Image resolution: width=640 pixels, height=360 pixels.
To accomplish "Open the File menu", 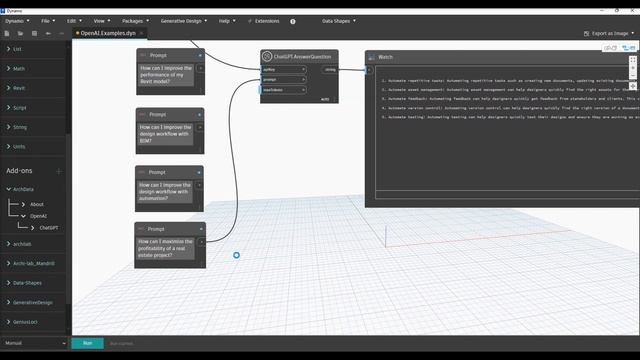I will pyautogui.click(x=48, y=21).
